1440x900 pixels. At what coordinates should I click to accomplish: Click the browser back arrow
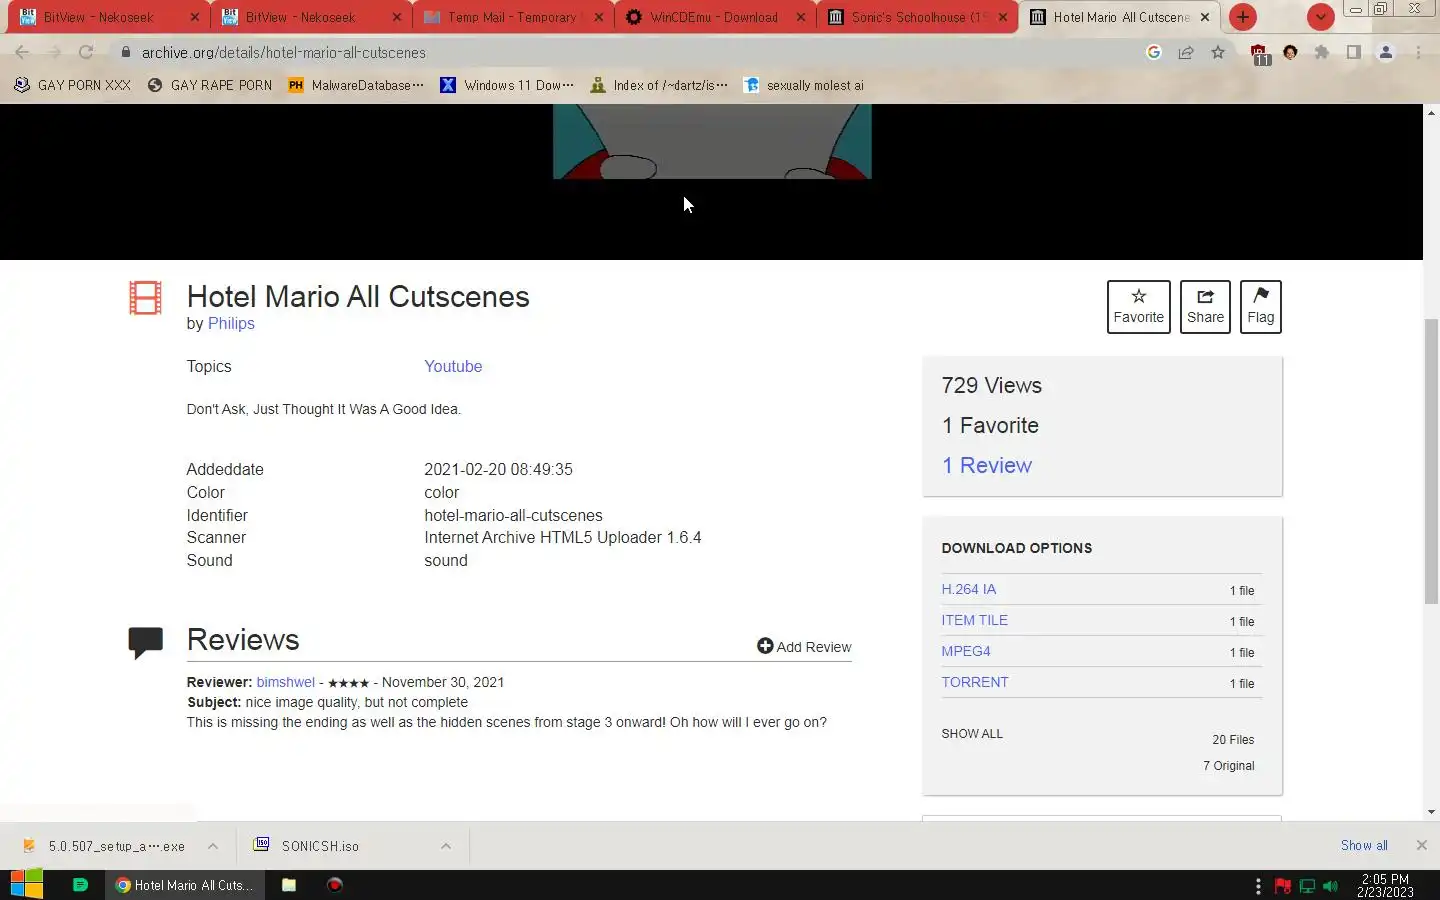pyautogui.click(x=22, y=52)
